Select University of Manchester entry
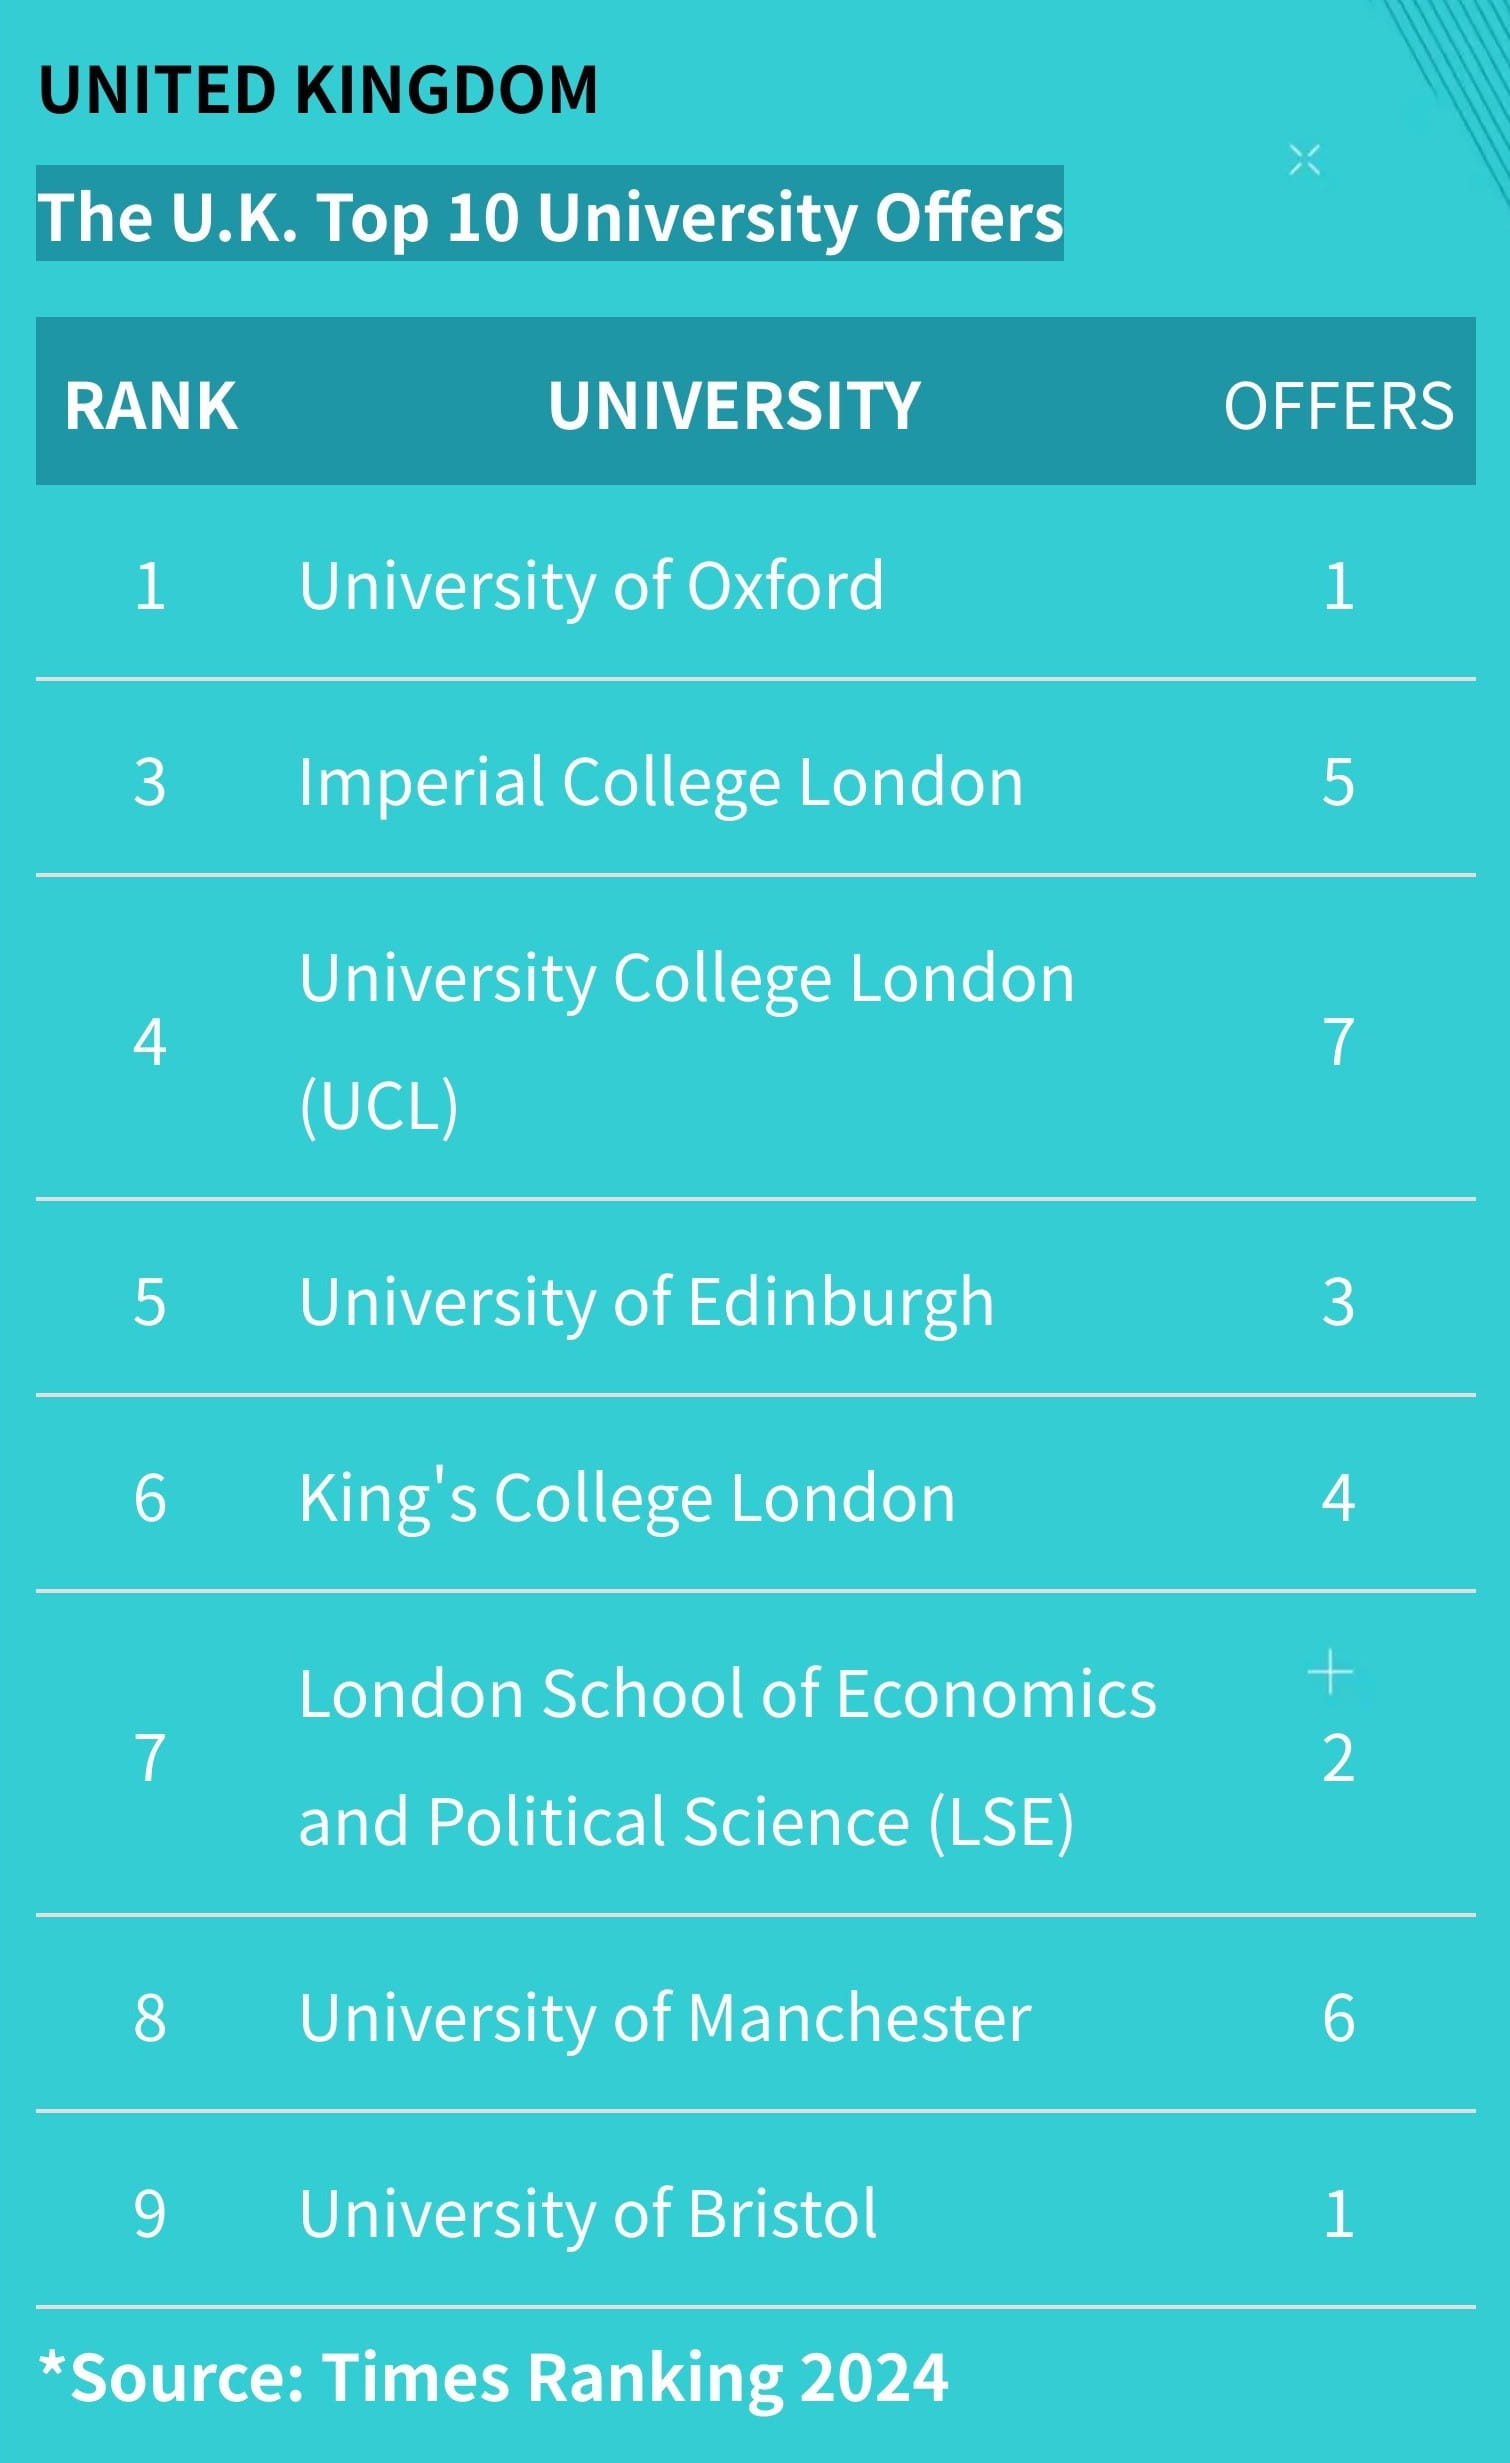Image resolution: width=1510 pixels, height=2463 pixels. [665, 2018]
